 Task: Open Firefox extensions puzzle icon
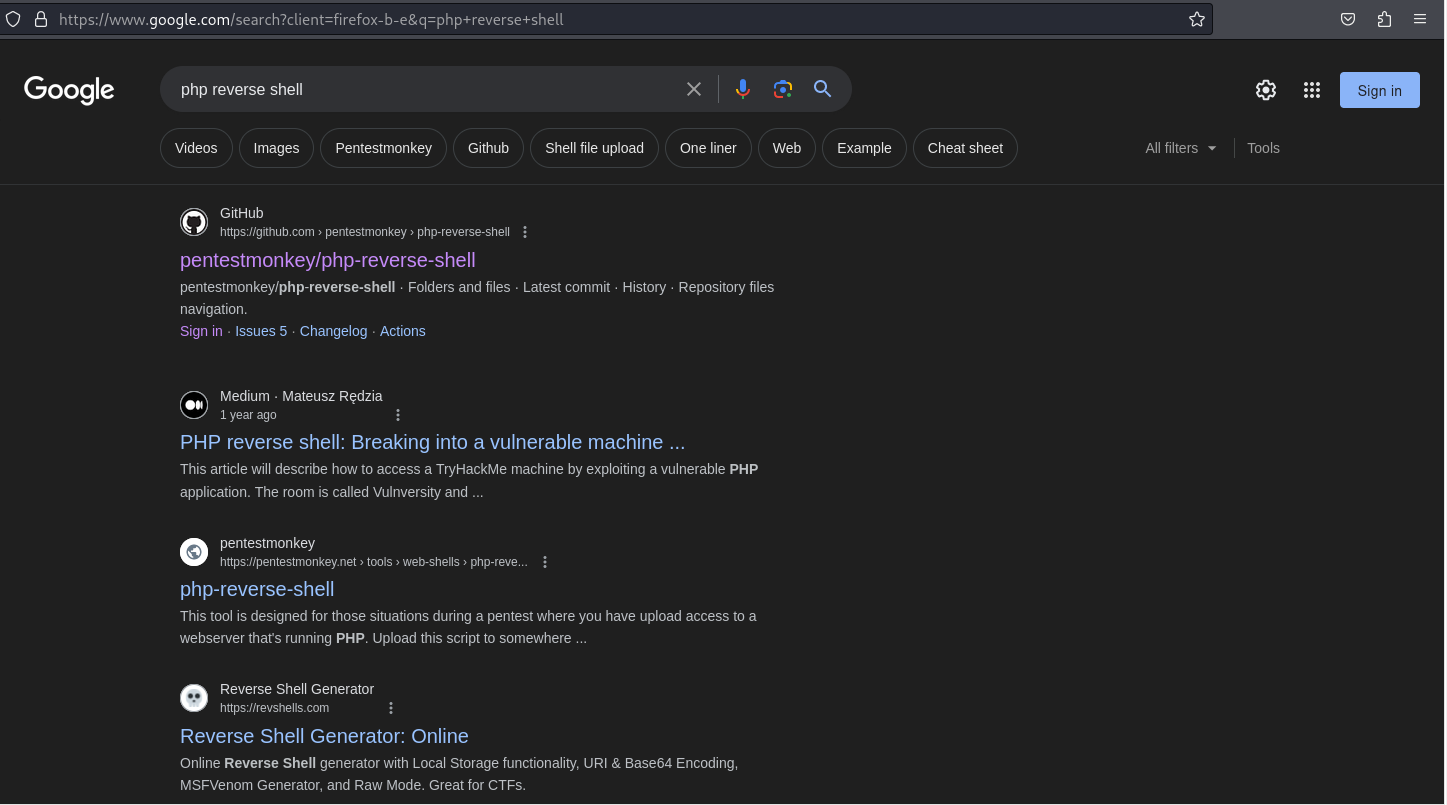(1384, 19)
